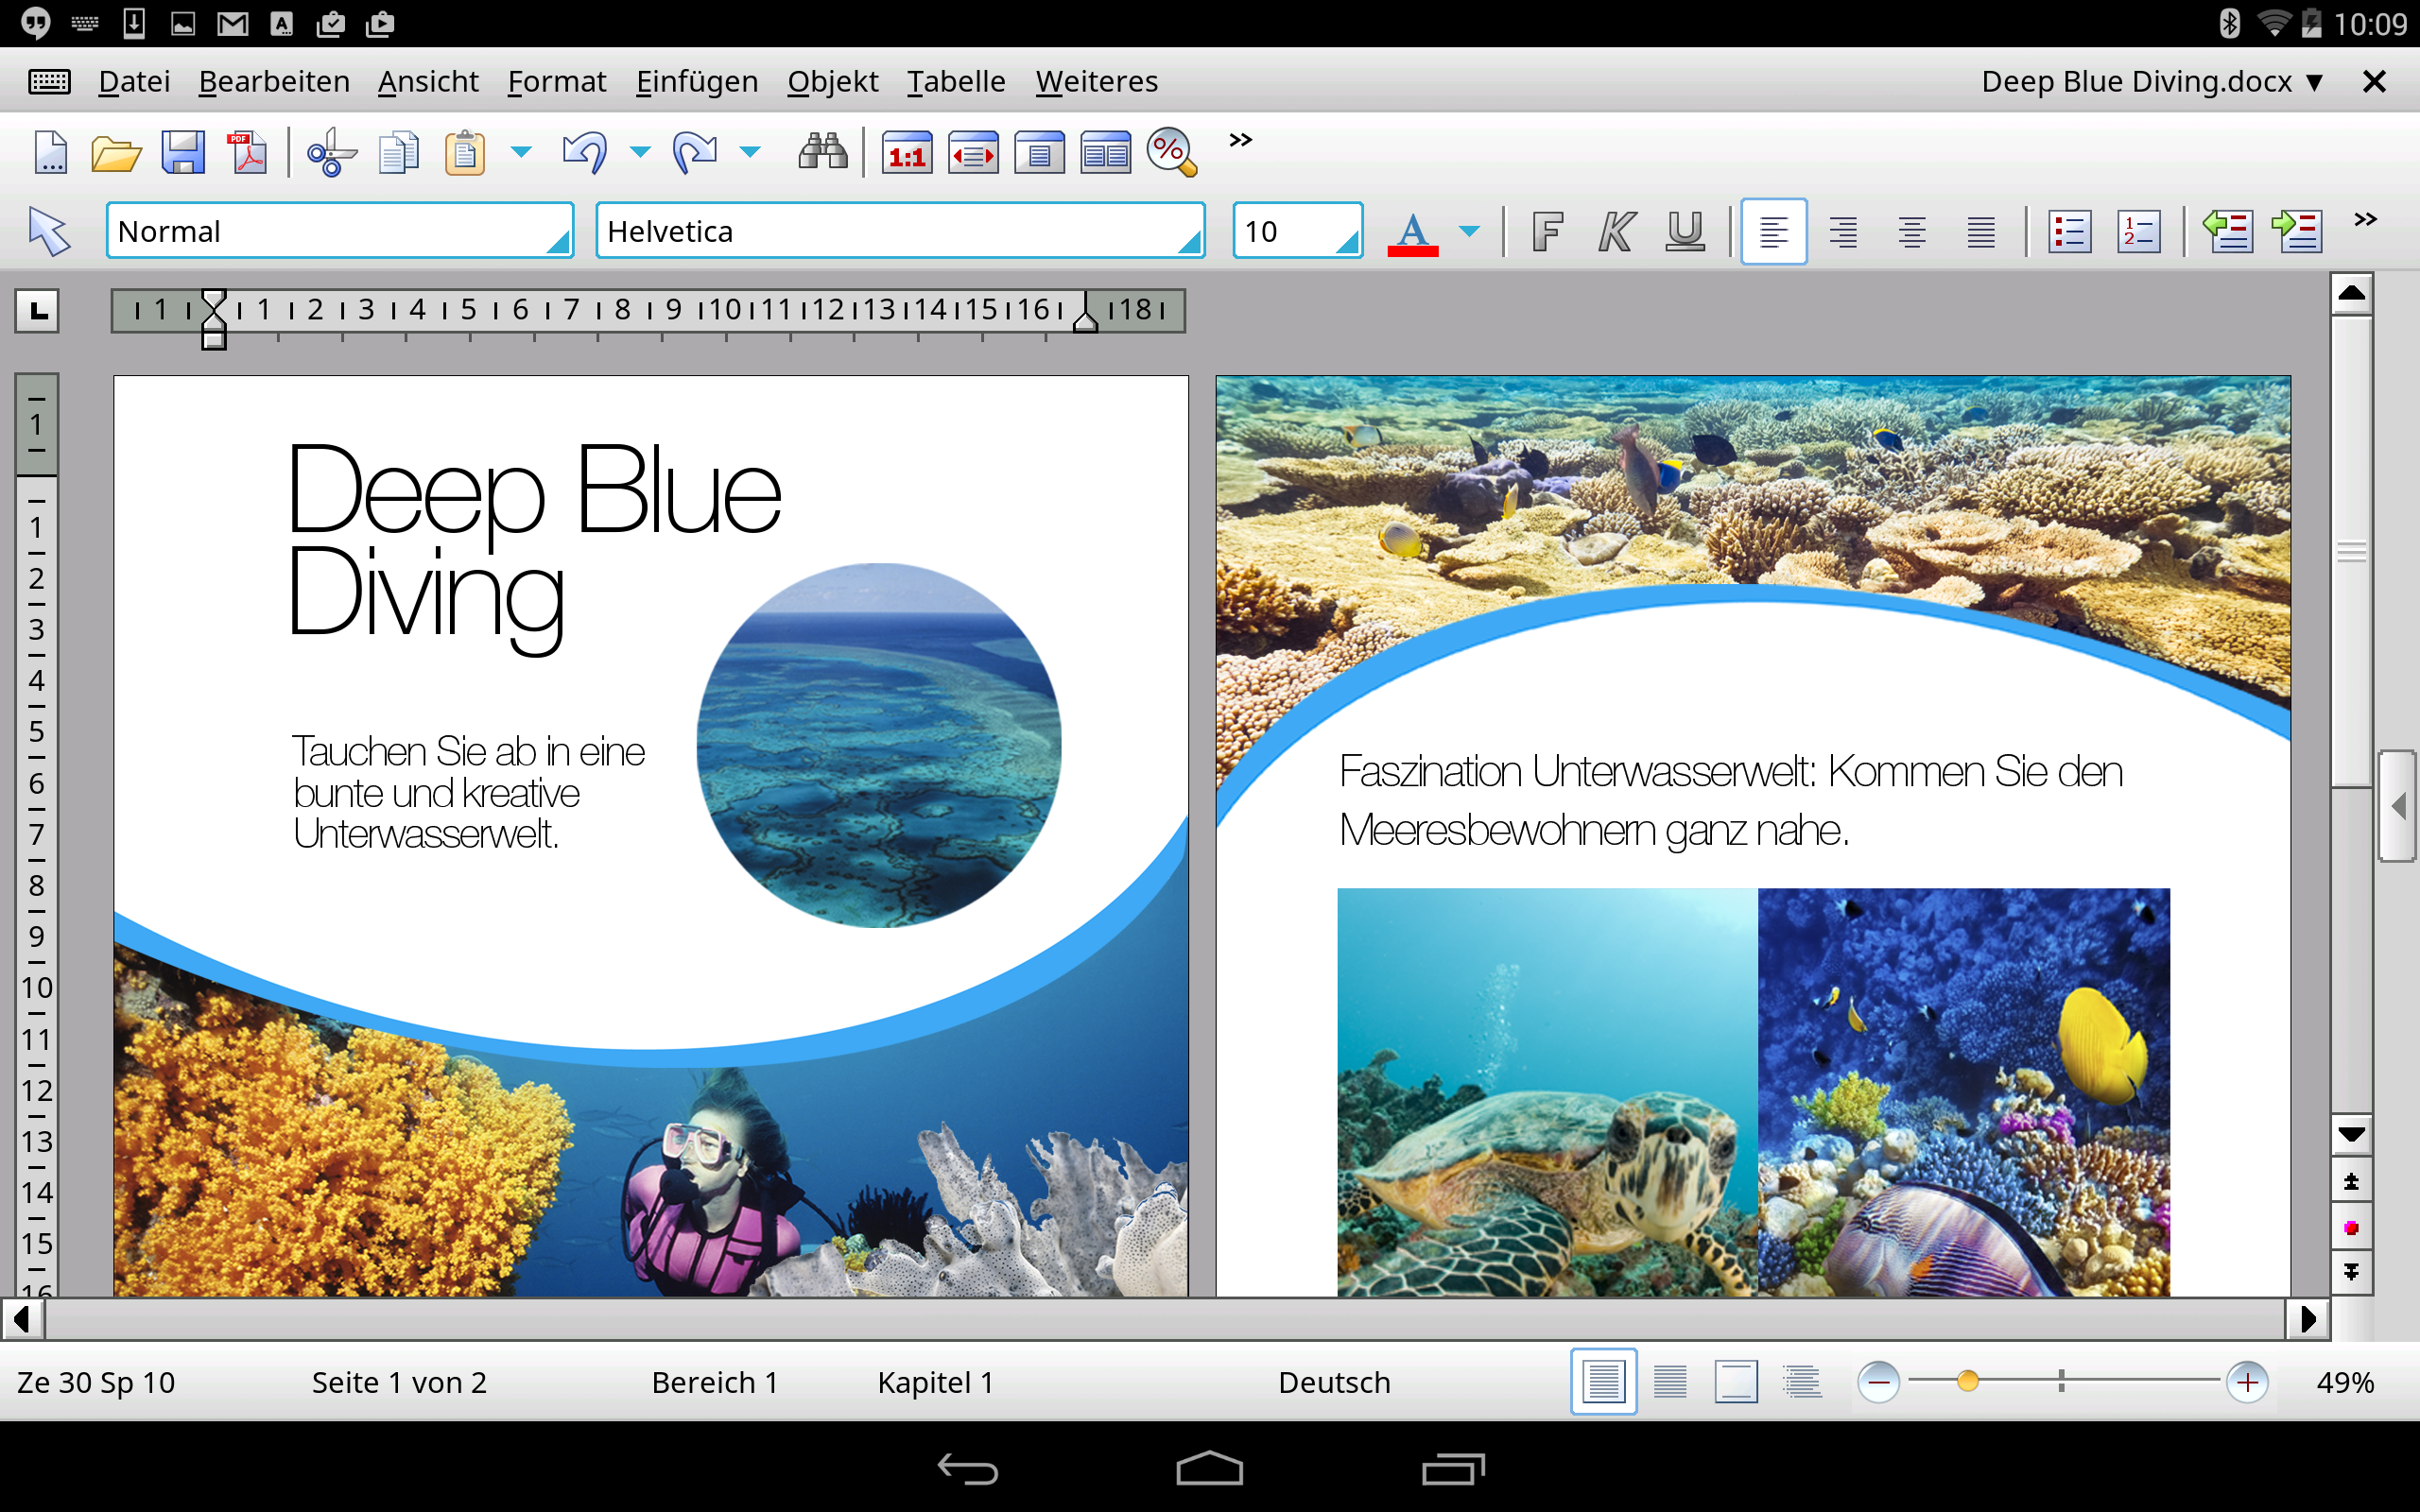Screen dimensions: 2420x1512
Task: Zoom in with the plus button
Action: [2247, 1382]
